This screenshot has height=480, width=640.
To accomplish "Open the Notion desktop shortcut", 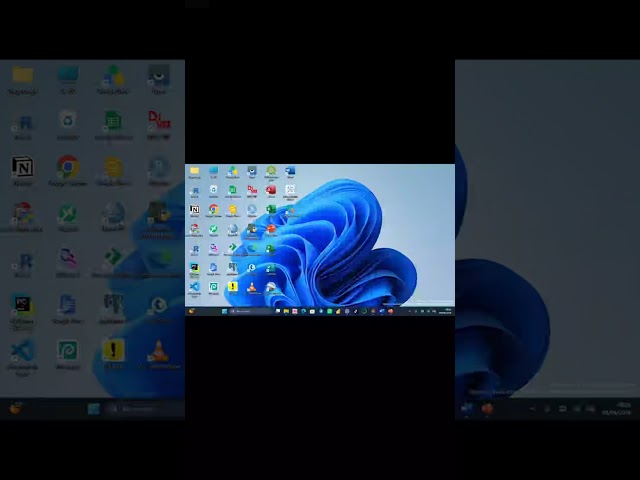I will point(194,210).
